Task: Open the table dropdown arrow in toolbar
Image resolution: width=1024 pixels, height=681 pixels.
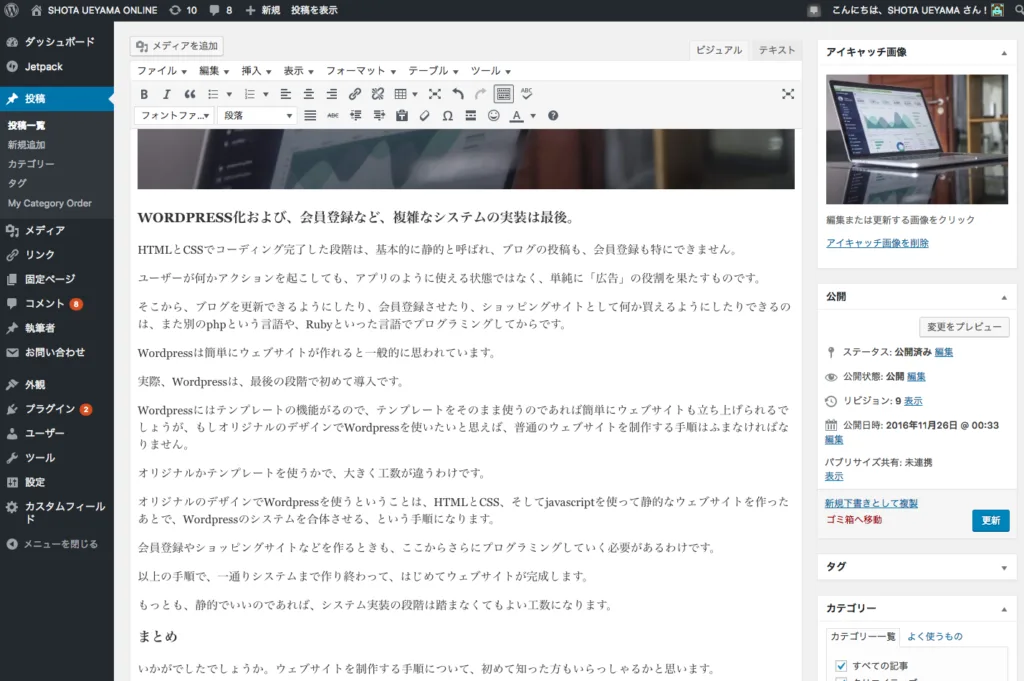Action: tap(415, 94)
